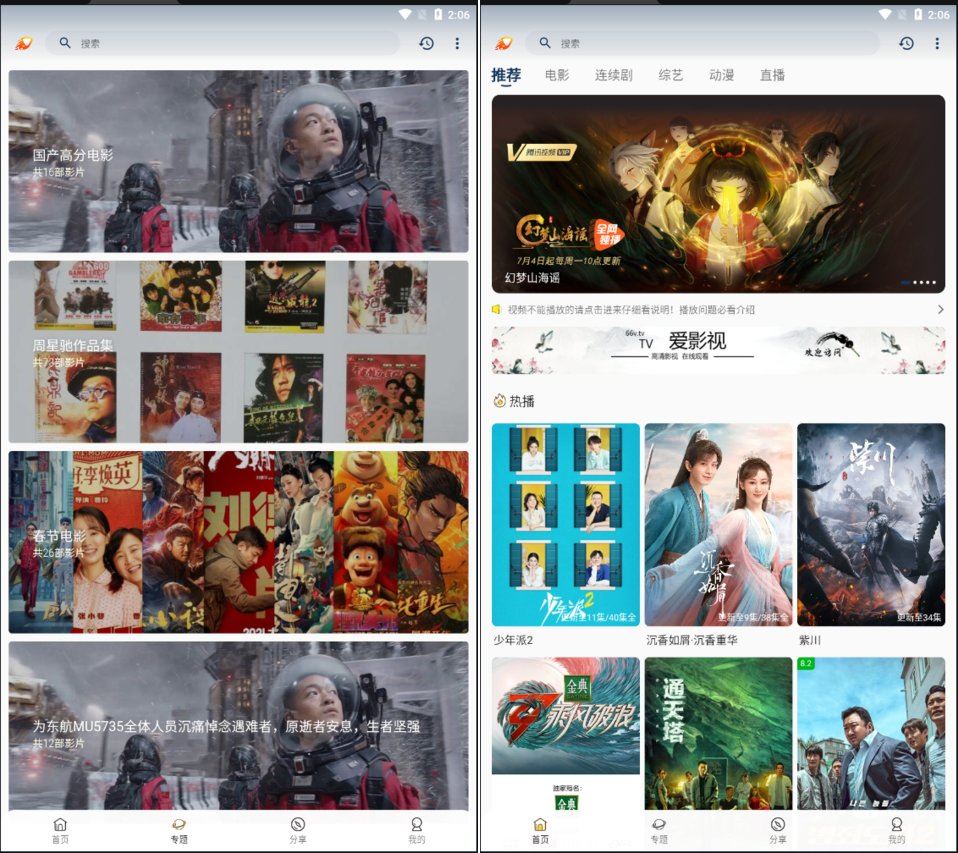Switch to the 直播 tab
The image size is (958, 853).
pos(772,75)
